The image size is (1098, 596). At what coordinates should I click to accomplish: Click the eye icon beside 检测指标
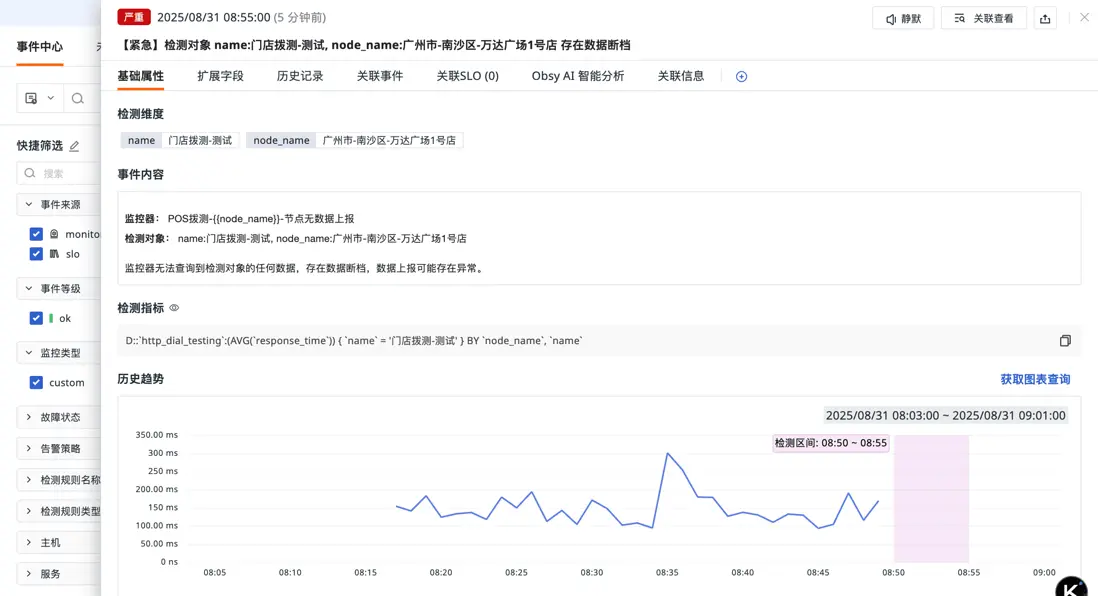pyautogui.click(x=174, y=308)
